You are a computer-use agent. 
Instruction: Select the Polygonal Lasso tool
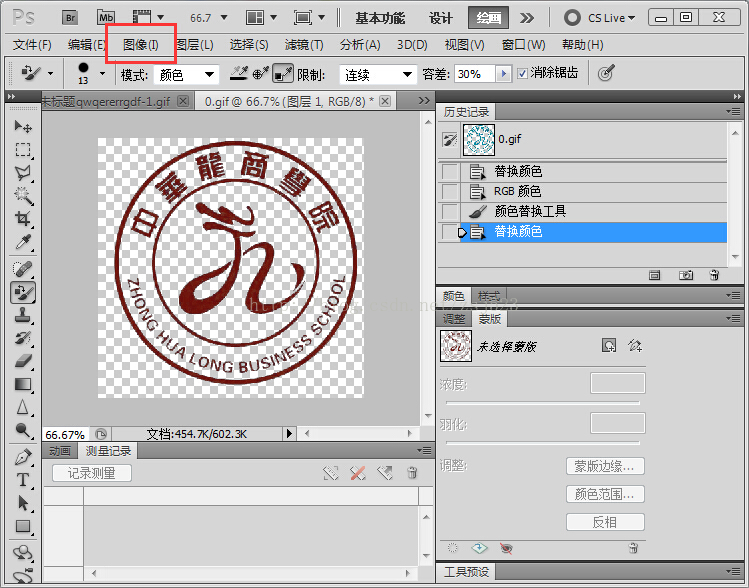[x=22, y=173]
